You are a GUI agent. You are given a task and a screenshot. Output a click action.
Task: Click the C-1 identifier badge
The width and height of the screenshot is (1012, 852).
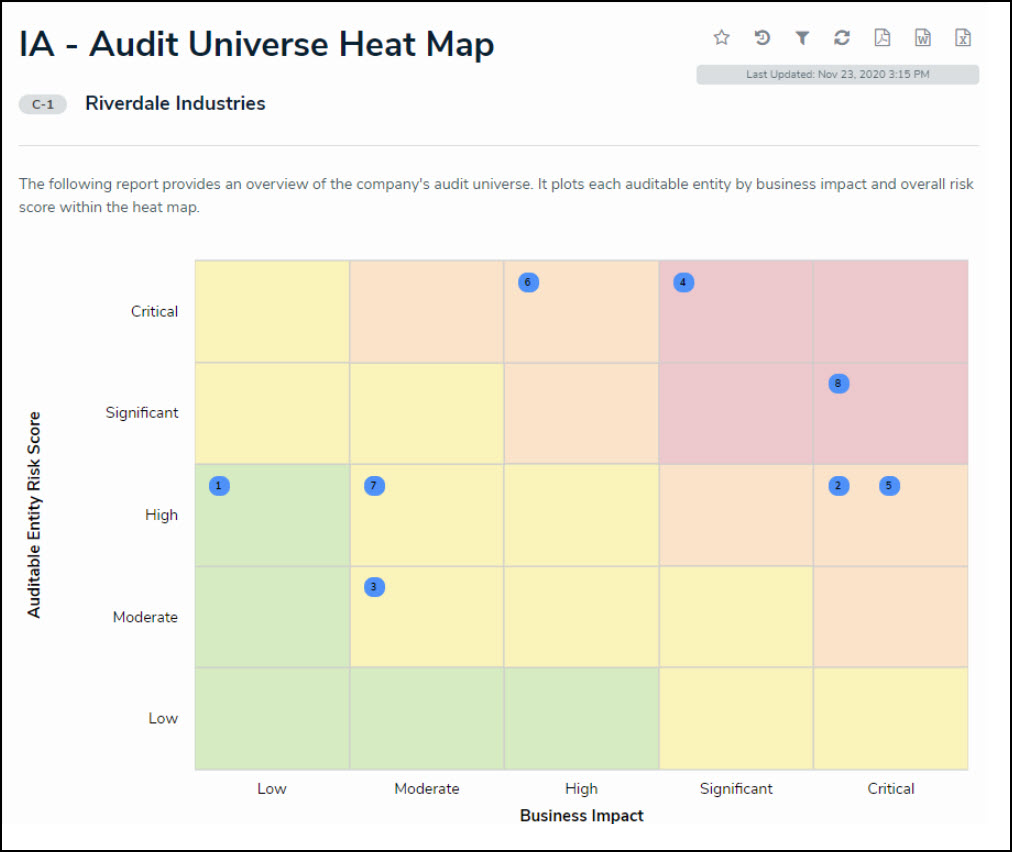(42, 104)
